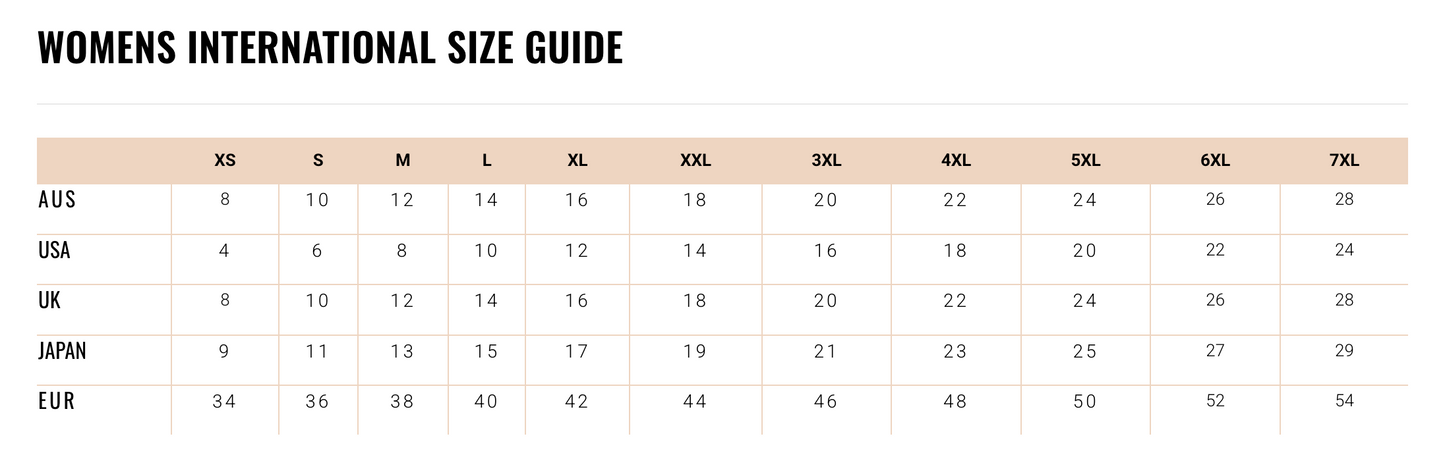The width and height of the screenshot is (1445, 457).
Task: Click the AUS row label
Action: point(57,200)
